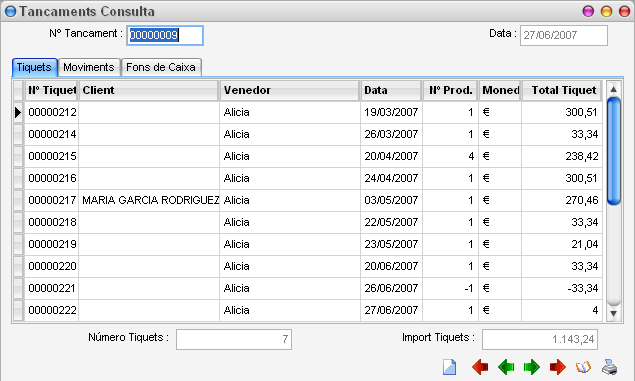
Task: Go to first record with red left arrow
Action: pyautogui.click(x=480, y=367)
